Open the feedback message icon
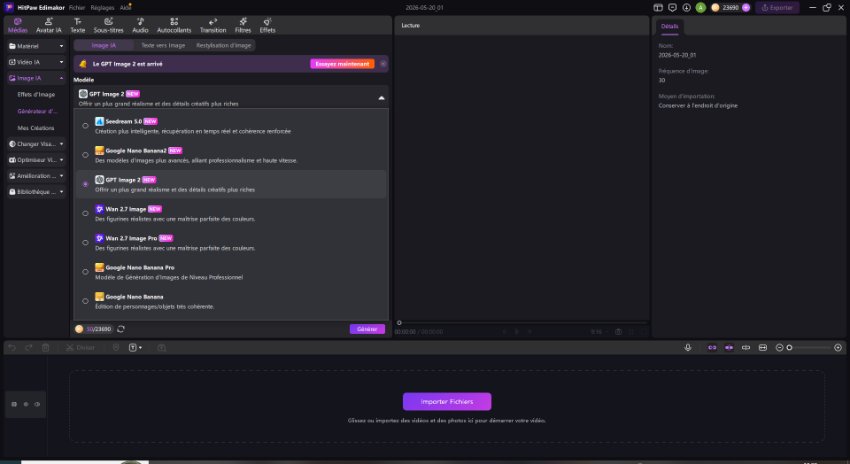This screenshot has height=464, width=850. click(672, 8)
